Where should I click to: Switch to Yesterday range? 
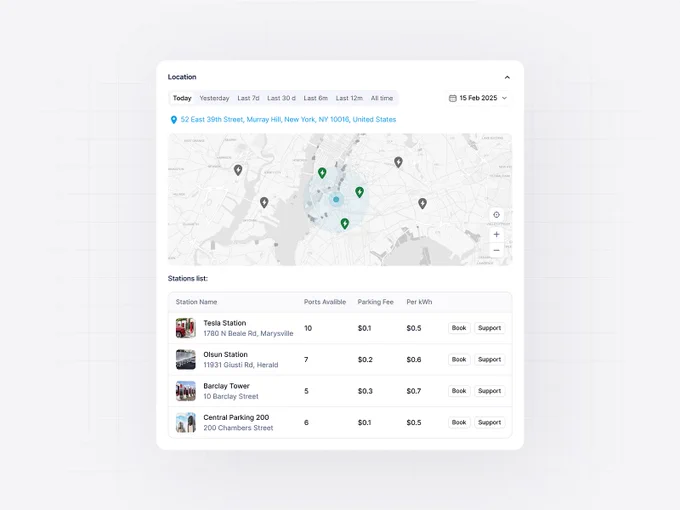(214, 98)
